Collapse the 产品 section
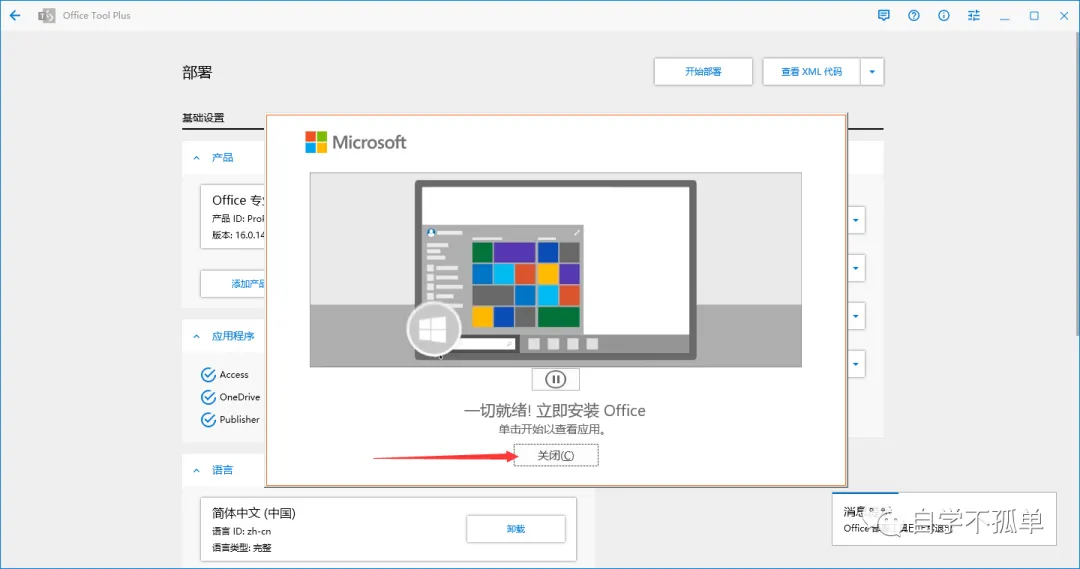 (x=197, y=158)
